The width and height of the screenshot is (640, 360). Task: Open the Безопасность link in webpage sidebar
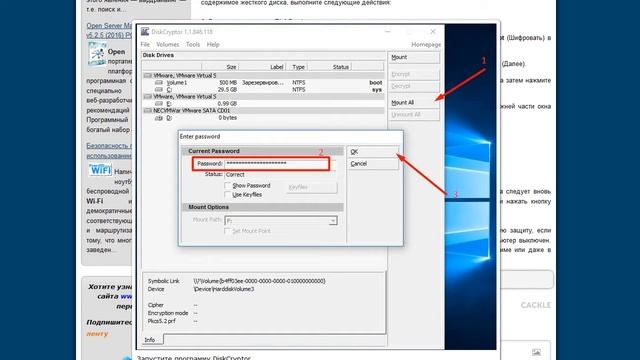(109, 151)
